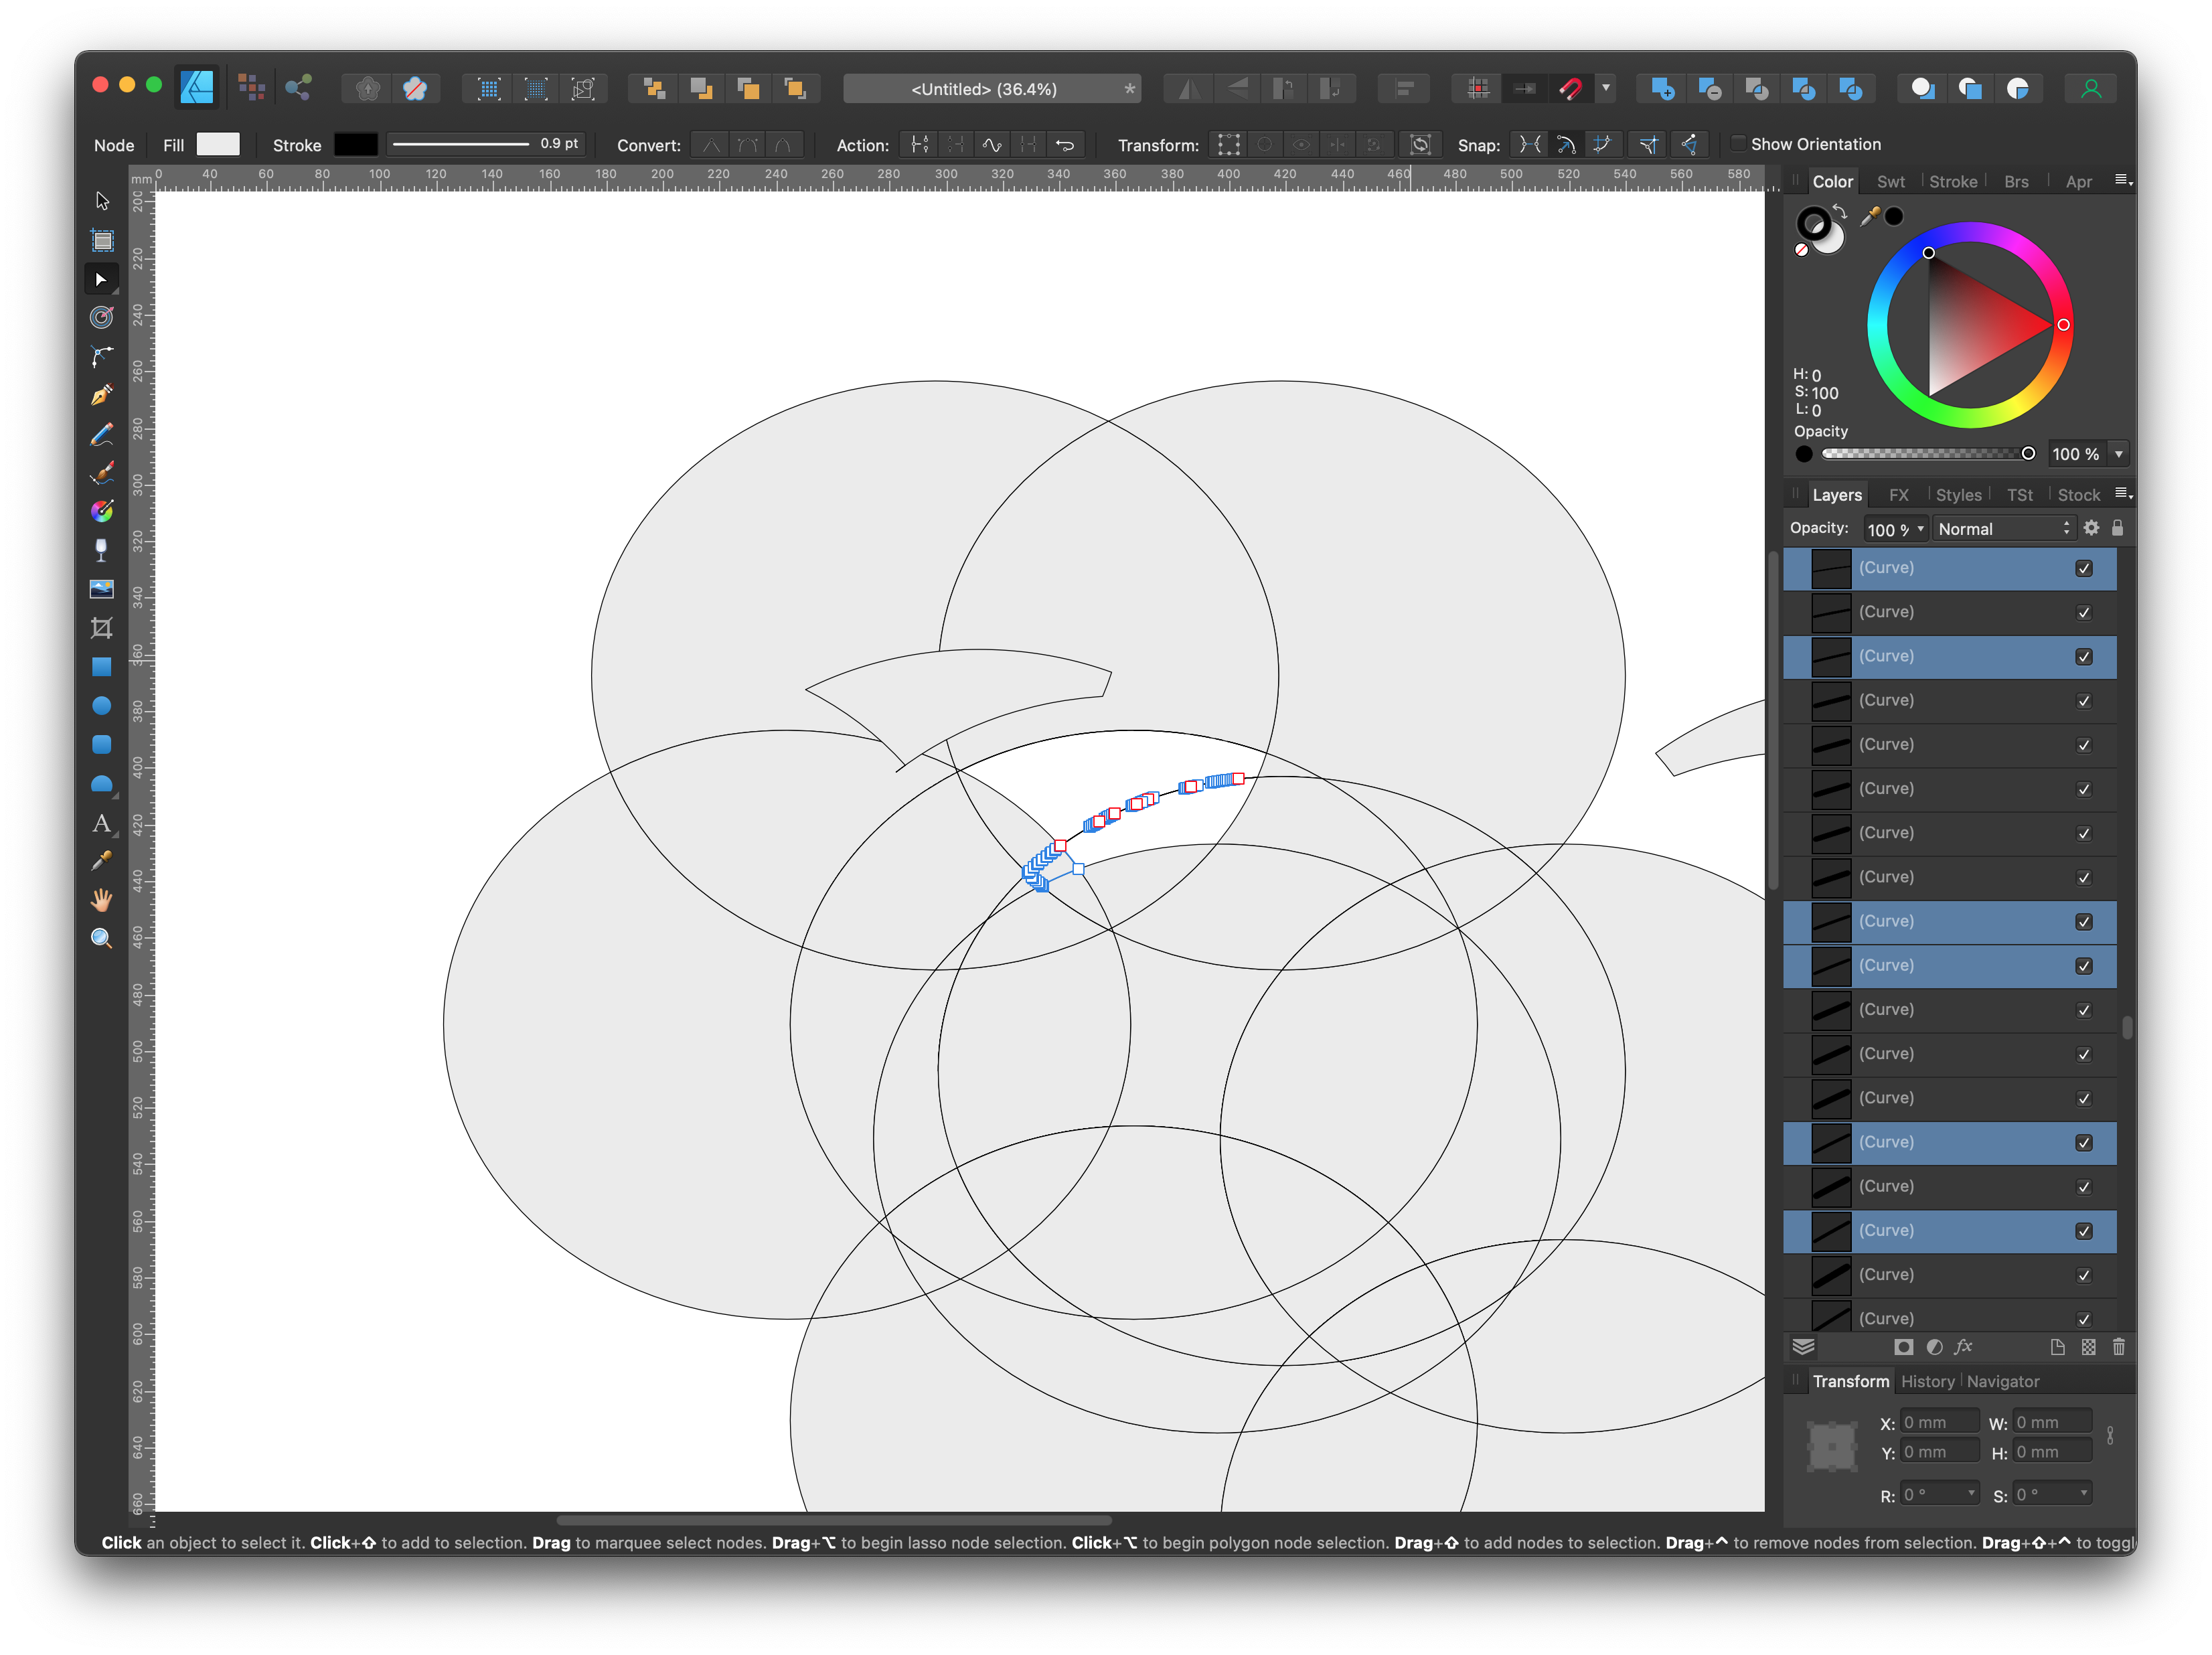The width and height of the screenshot is (2212, 1655).
Task: Uncheck visibility of bottom Curve layer
Action: pyautogui.click(x=2083, y=1318)
